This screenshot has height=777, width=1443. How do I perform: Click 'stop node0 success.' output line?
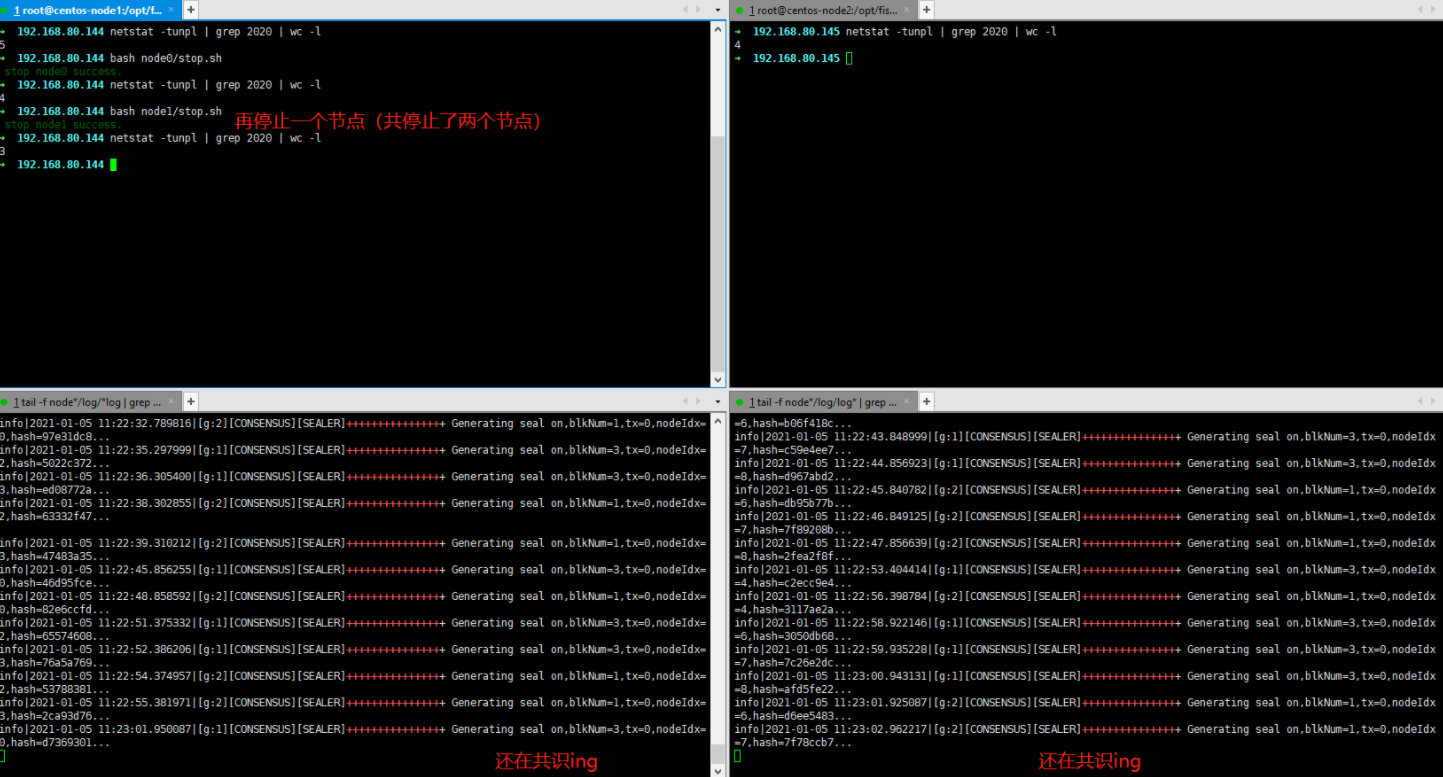pyautogui.click(x=63, y=72)
